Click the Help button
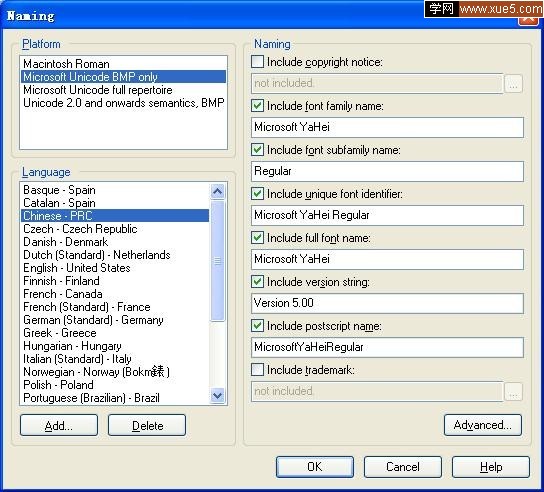 [491, 467]
